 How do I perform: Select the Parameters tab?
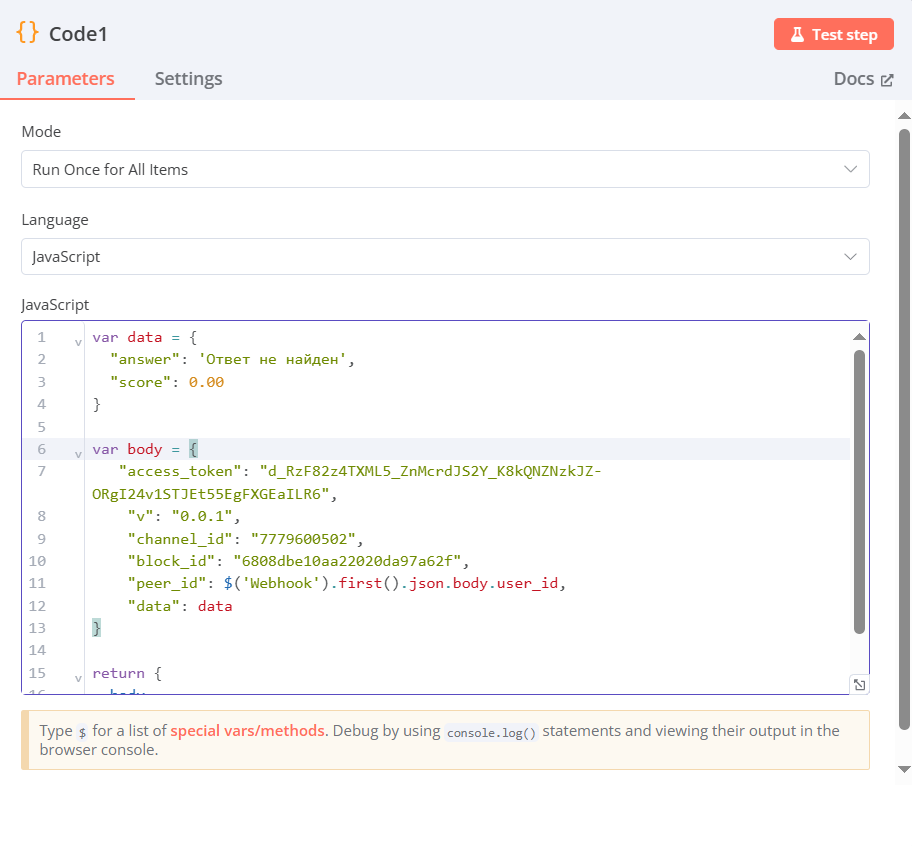tap(65, 79)
